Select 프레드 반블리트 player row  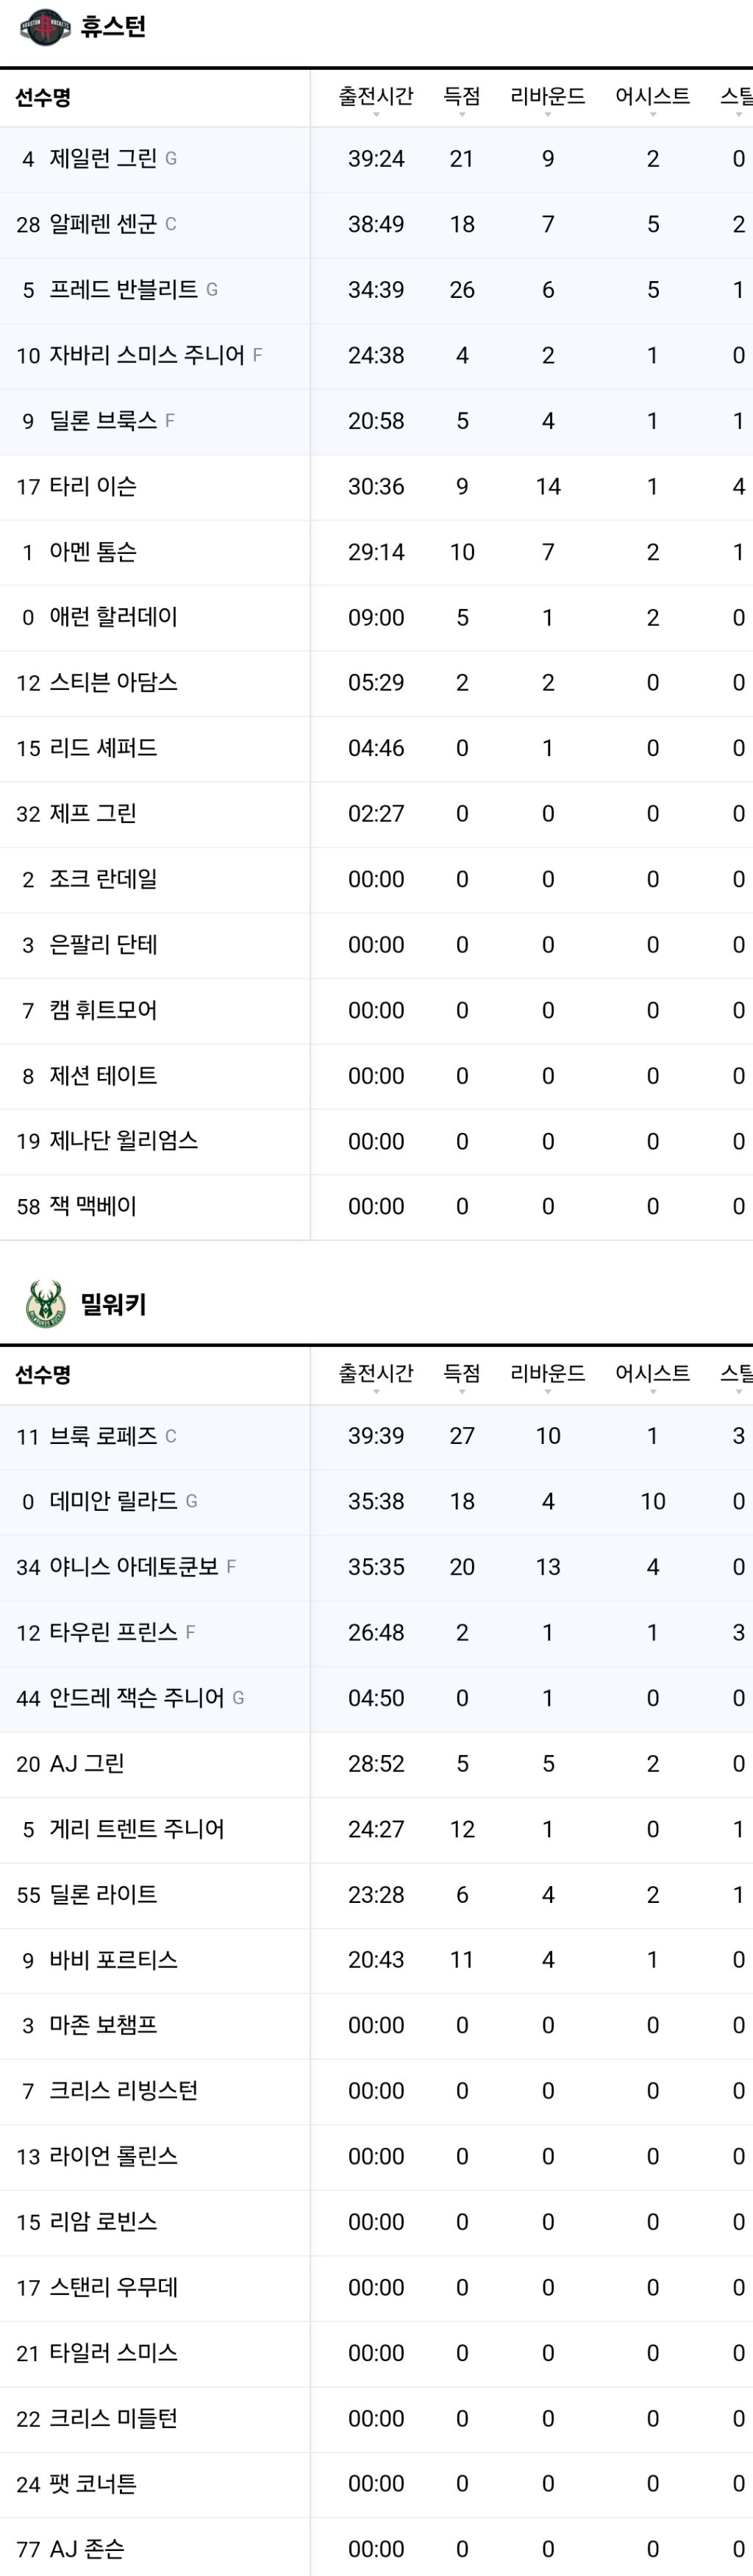376,290
